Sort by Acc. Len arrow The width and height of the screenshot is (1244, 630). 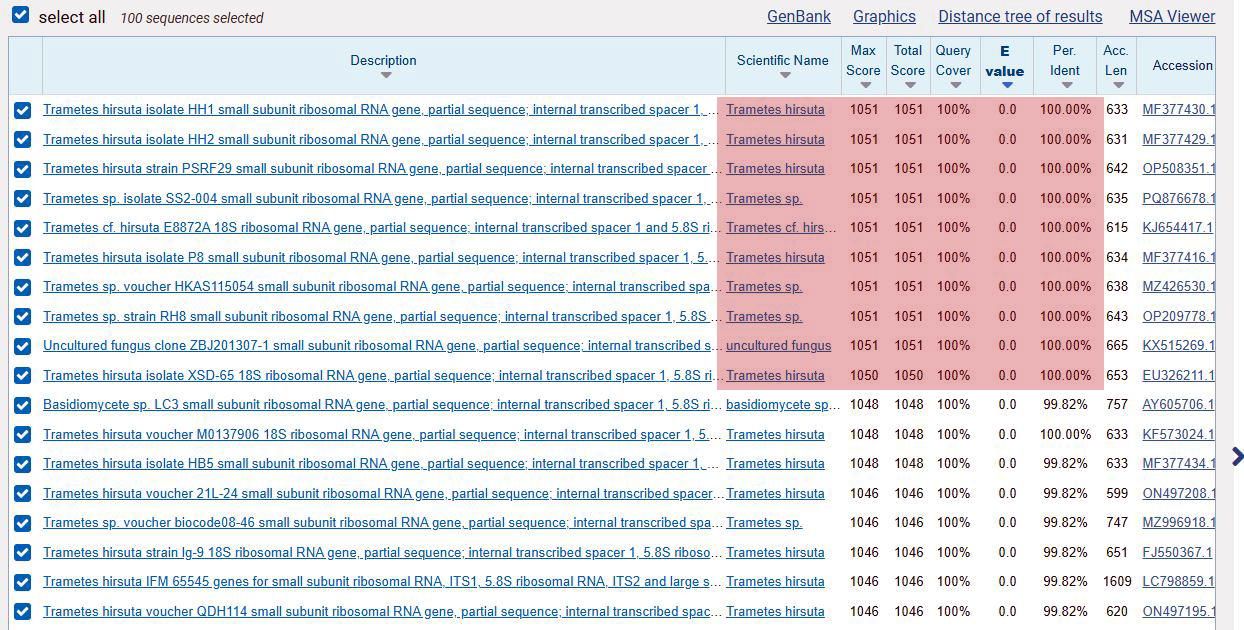click(x=1115, y=86)
